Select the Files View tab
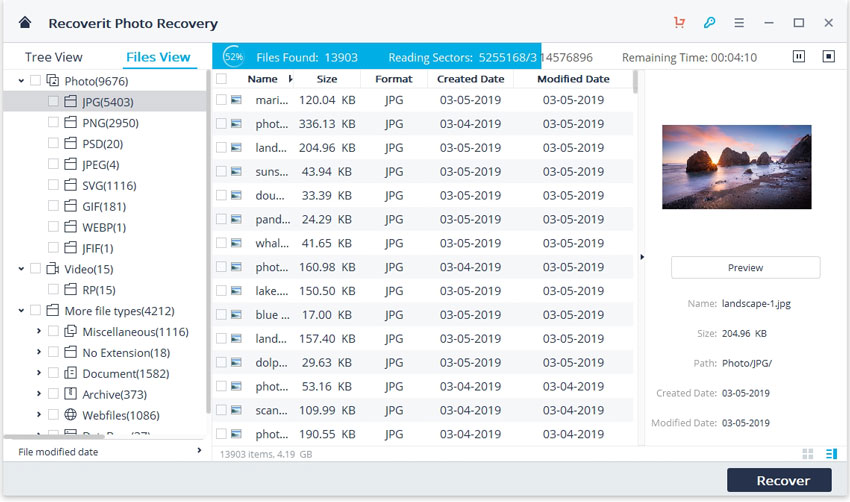The height and width of the screenshot is (502, 850). pyautogui.click(x=158, y=57)
